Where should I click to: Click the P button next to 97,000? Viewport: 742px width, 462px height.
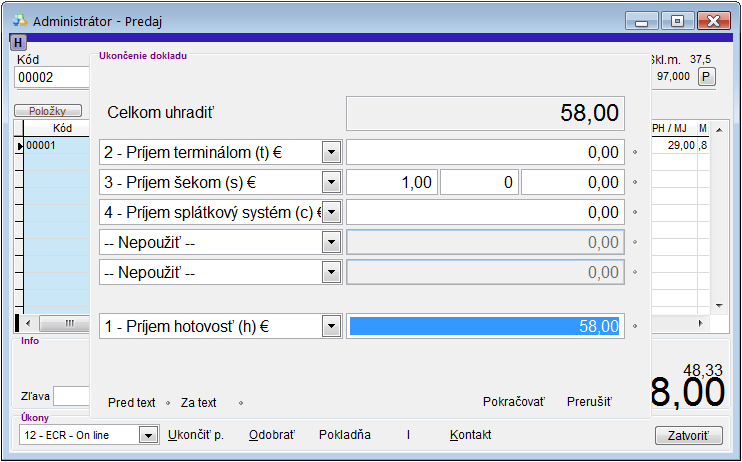[706, 77]
